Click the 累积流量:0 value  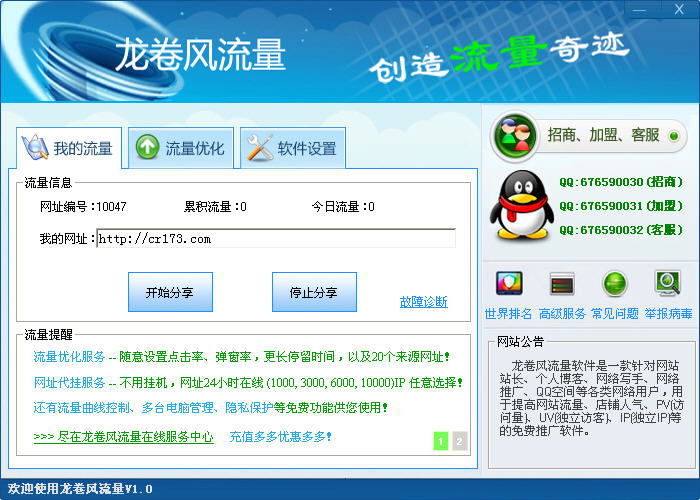[215, 207]
